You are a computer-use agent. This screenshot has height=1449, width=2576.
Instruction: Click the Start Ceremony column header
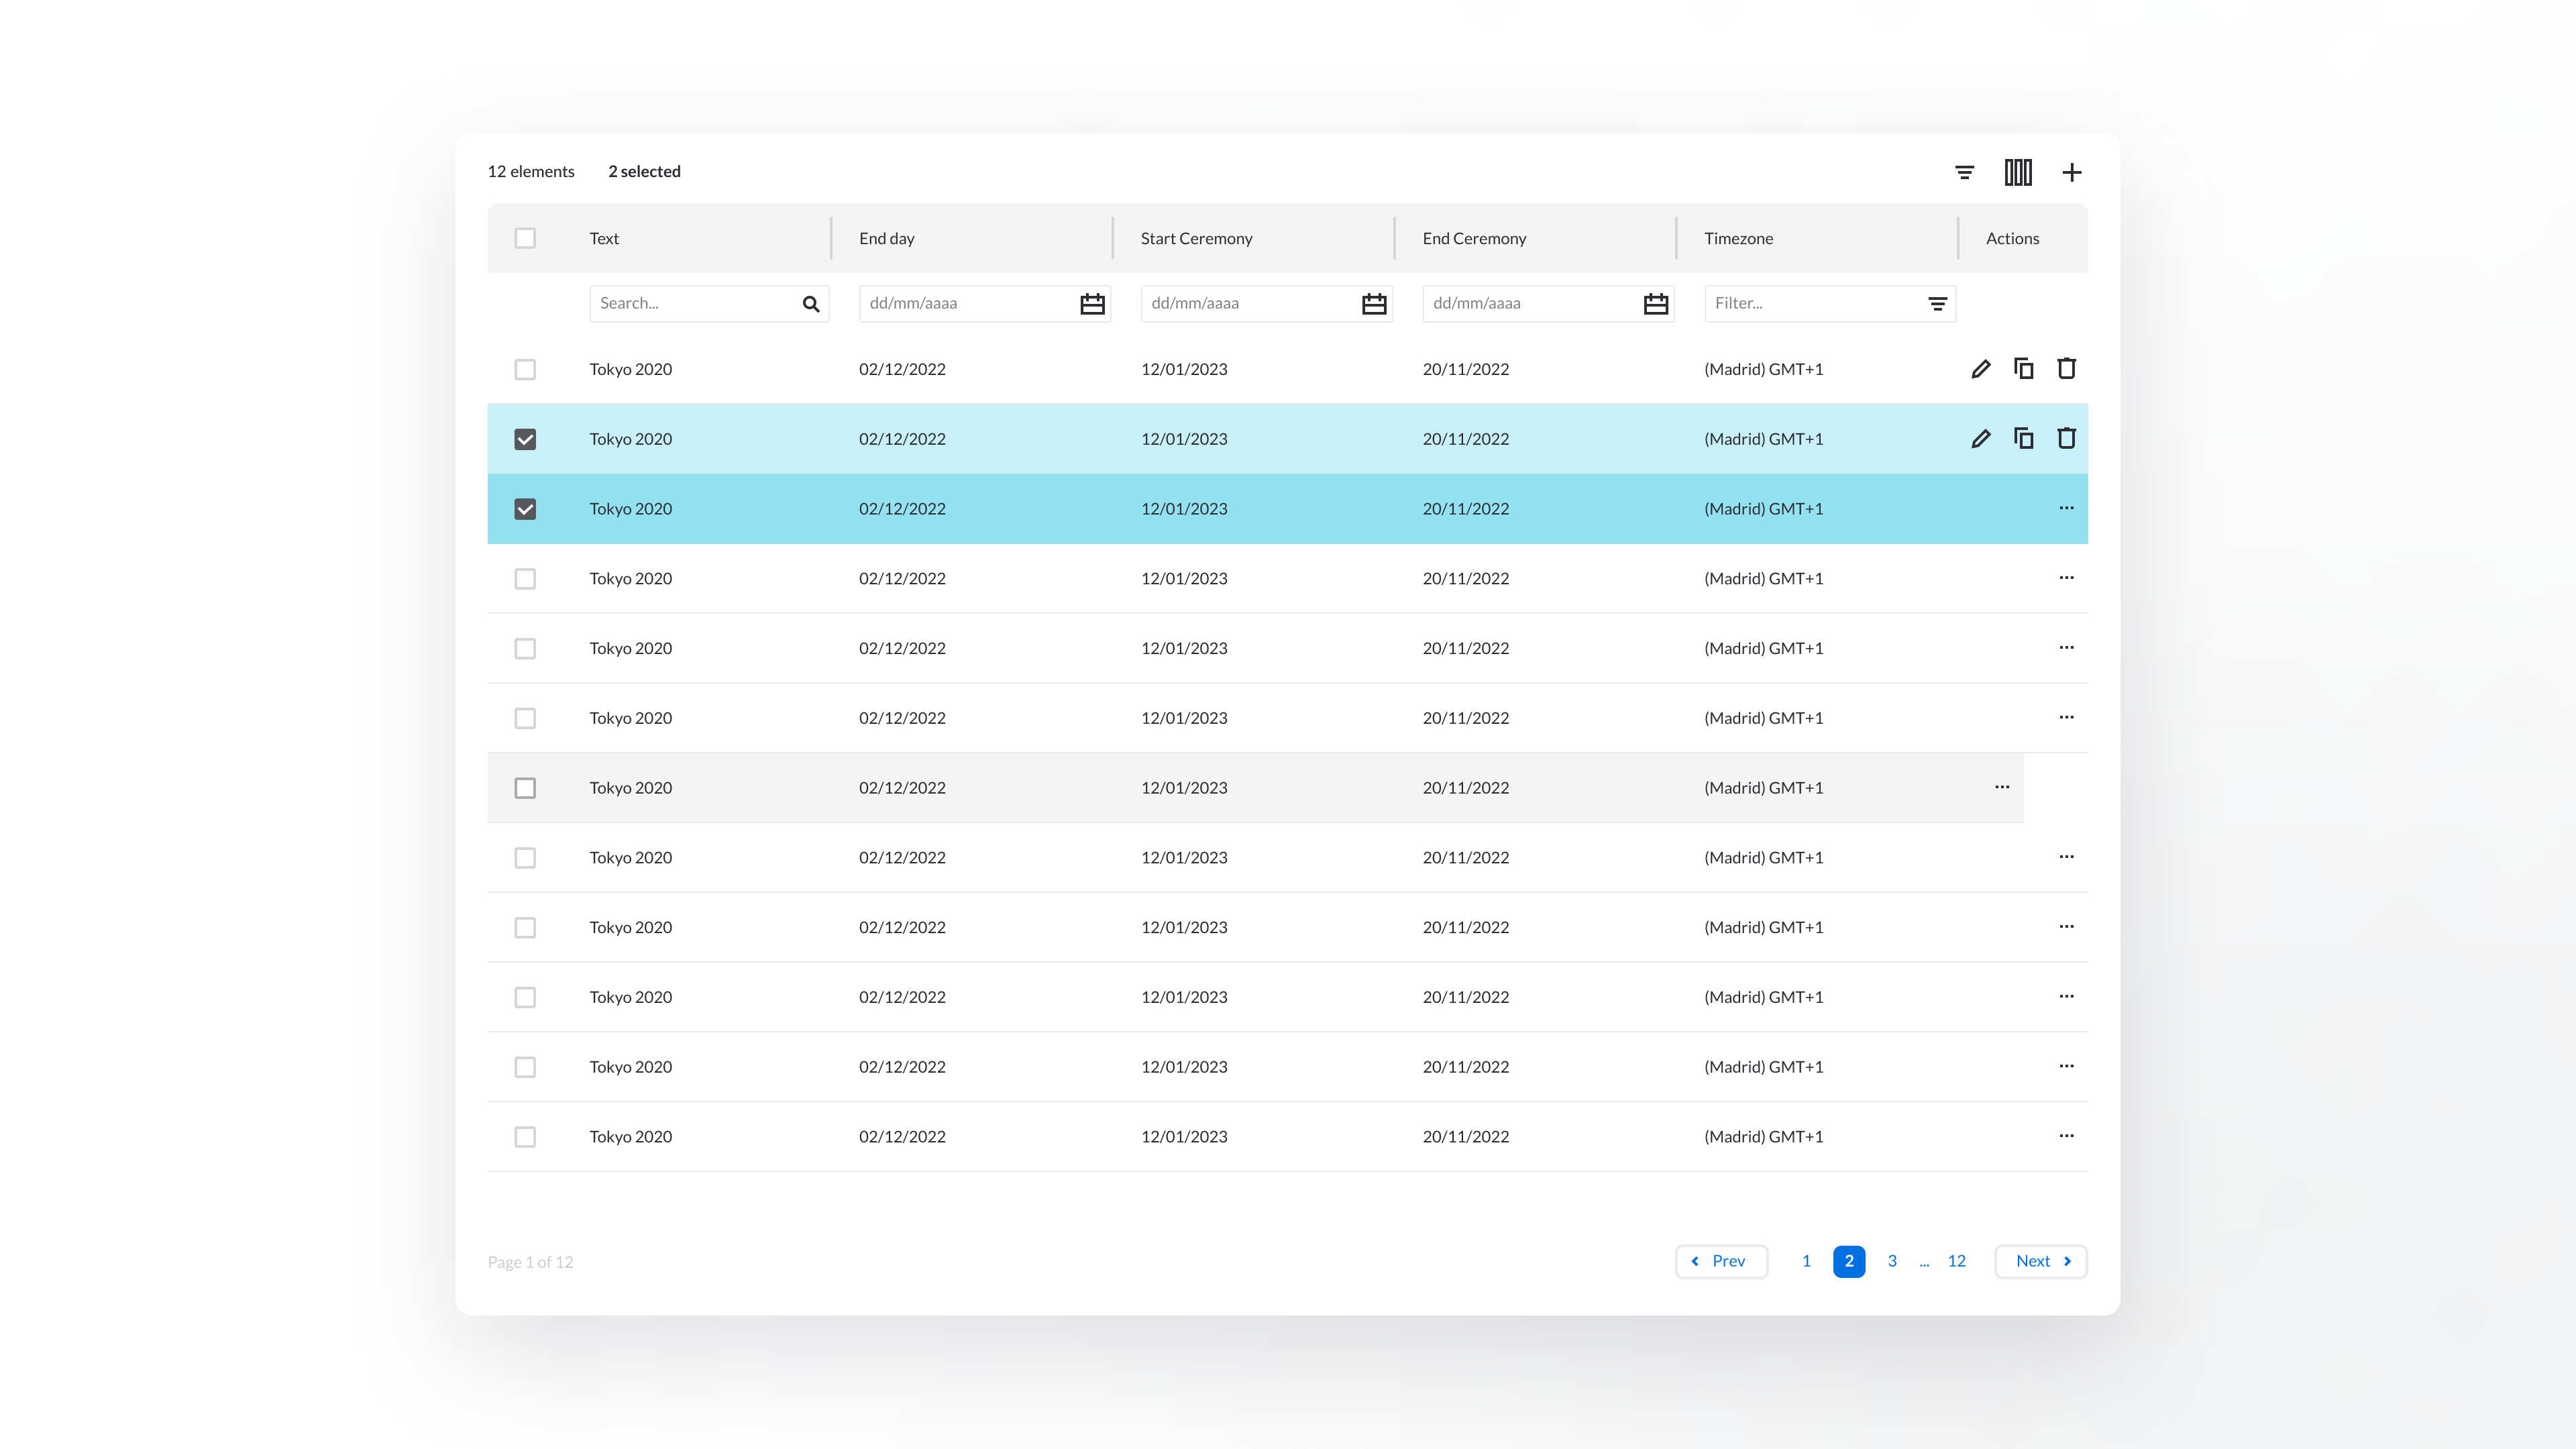(1196, 238)
